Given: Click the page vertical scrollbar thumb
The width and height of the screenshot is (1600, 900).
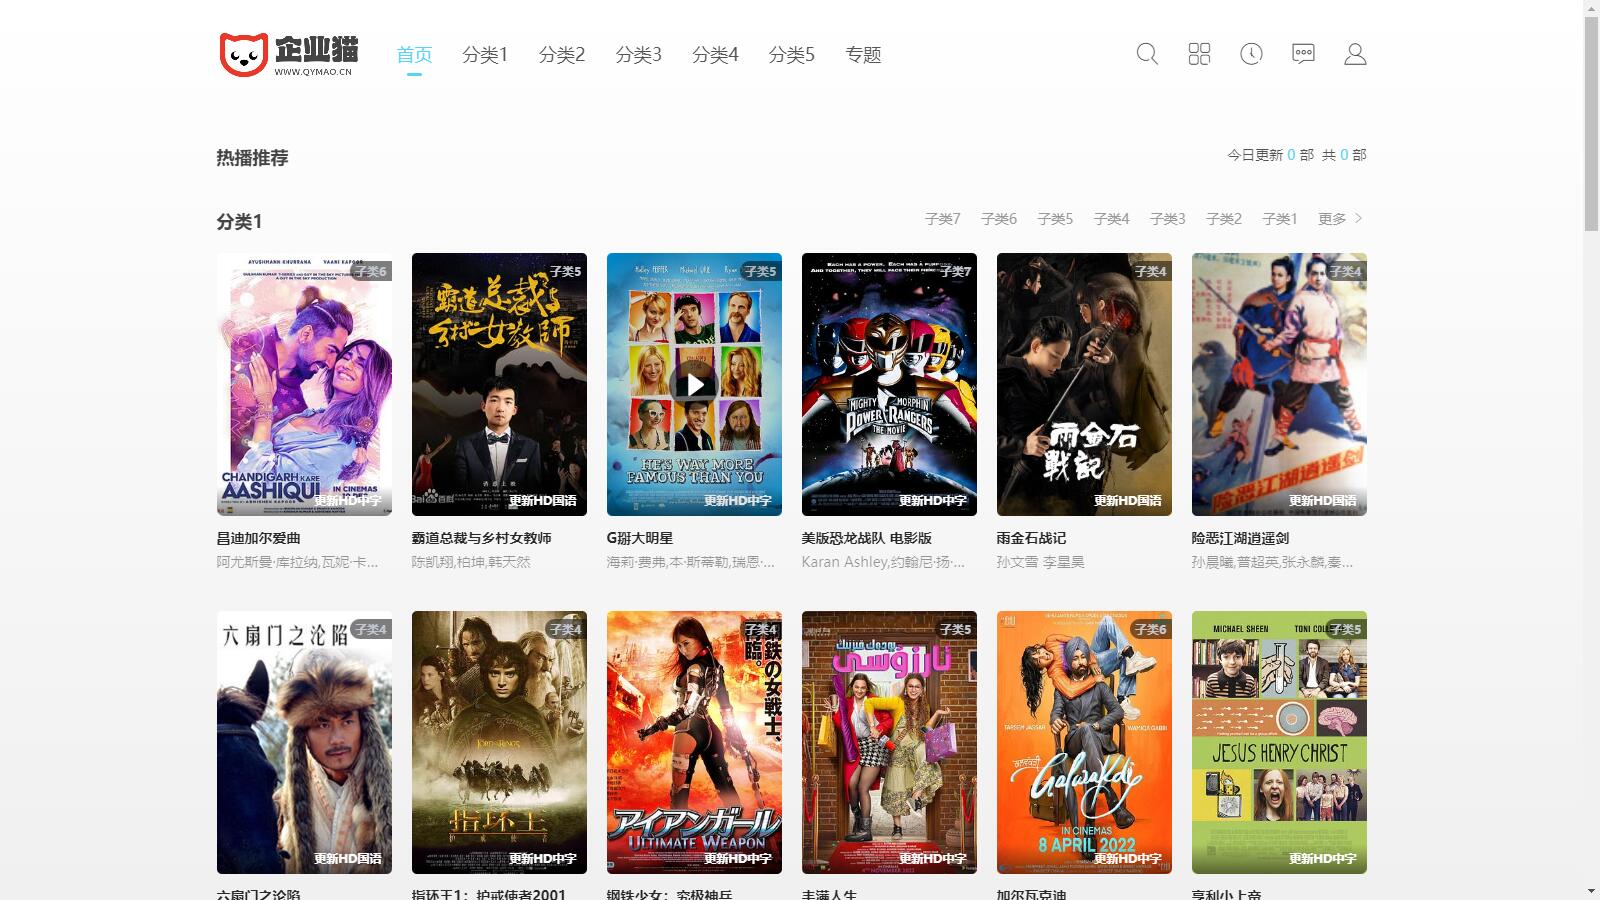Looking at the screenshot, I should coord(1591,123).
